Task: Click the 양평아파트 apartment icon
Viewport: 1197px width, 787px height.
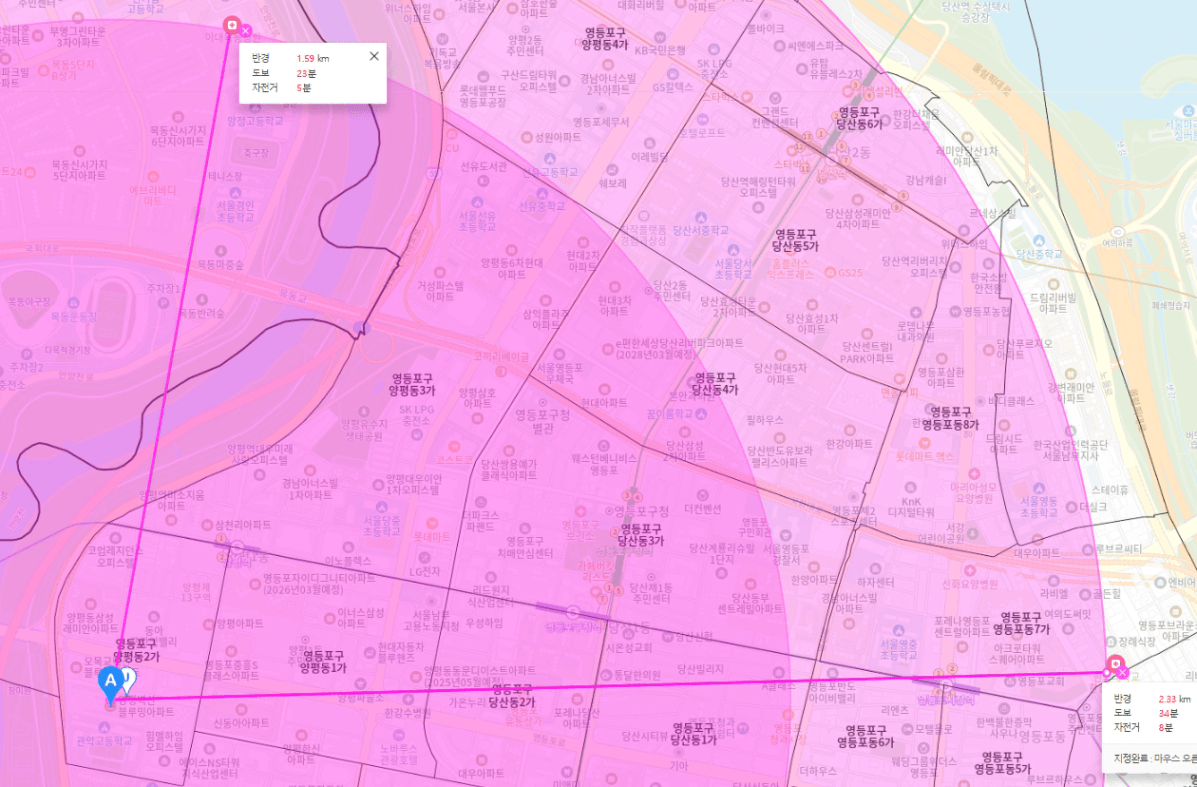Action: [208, 624]
